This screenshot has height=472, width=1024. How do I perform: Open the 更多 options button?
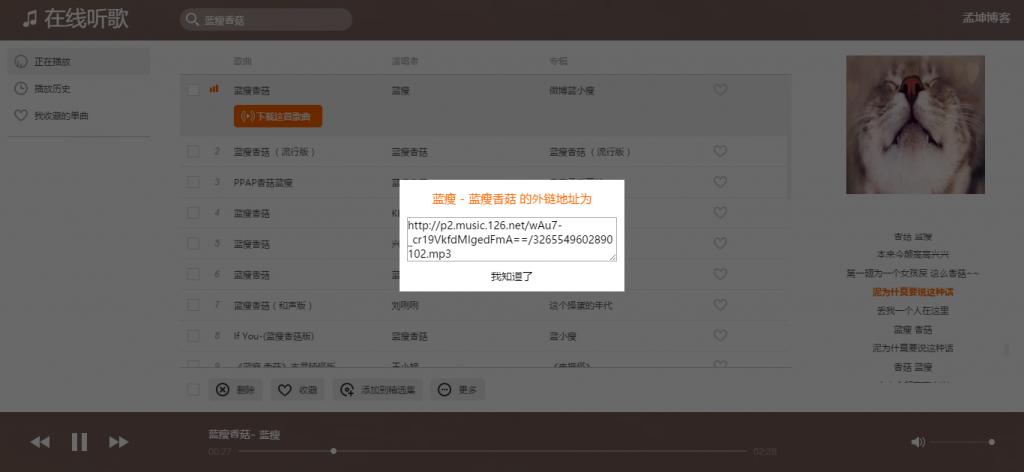tap(457, 390)
